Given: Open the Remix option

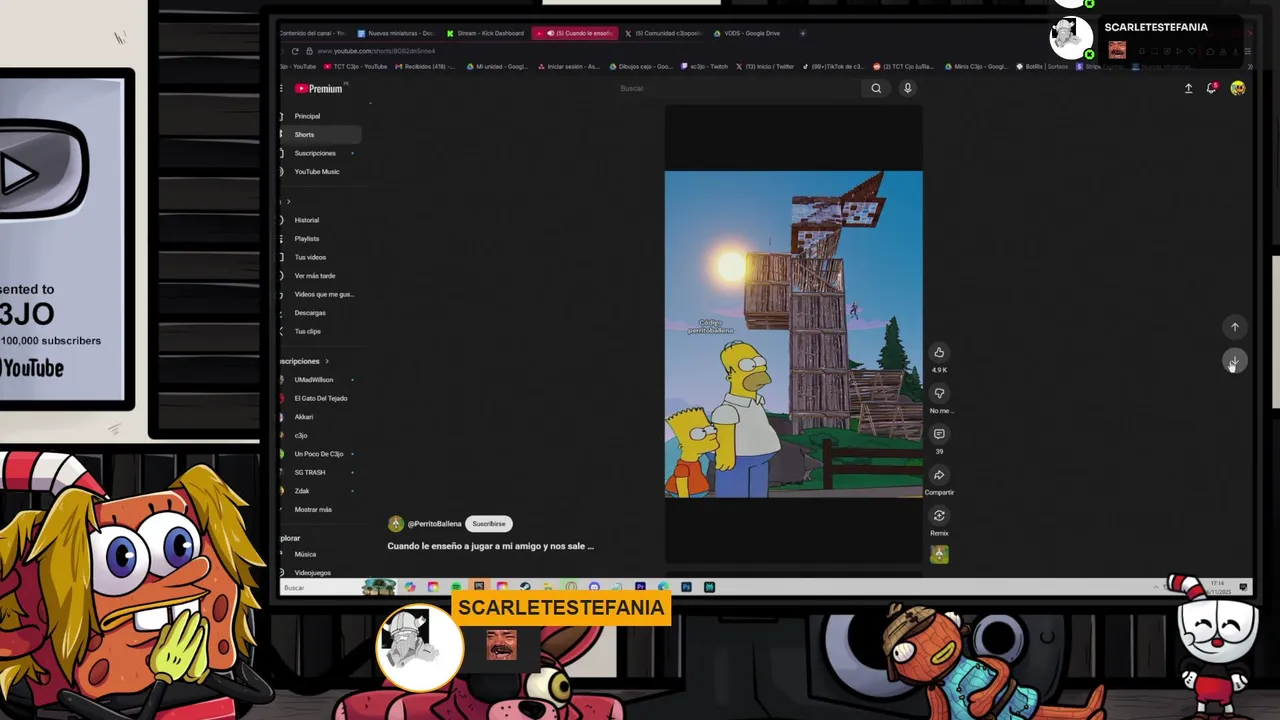Looking at the screenshot, I should tap(939, 516).
